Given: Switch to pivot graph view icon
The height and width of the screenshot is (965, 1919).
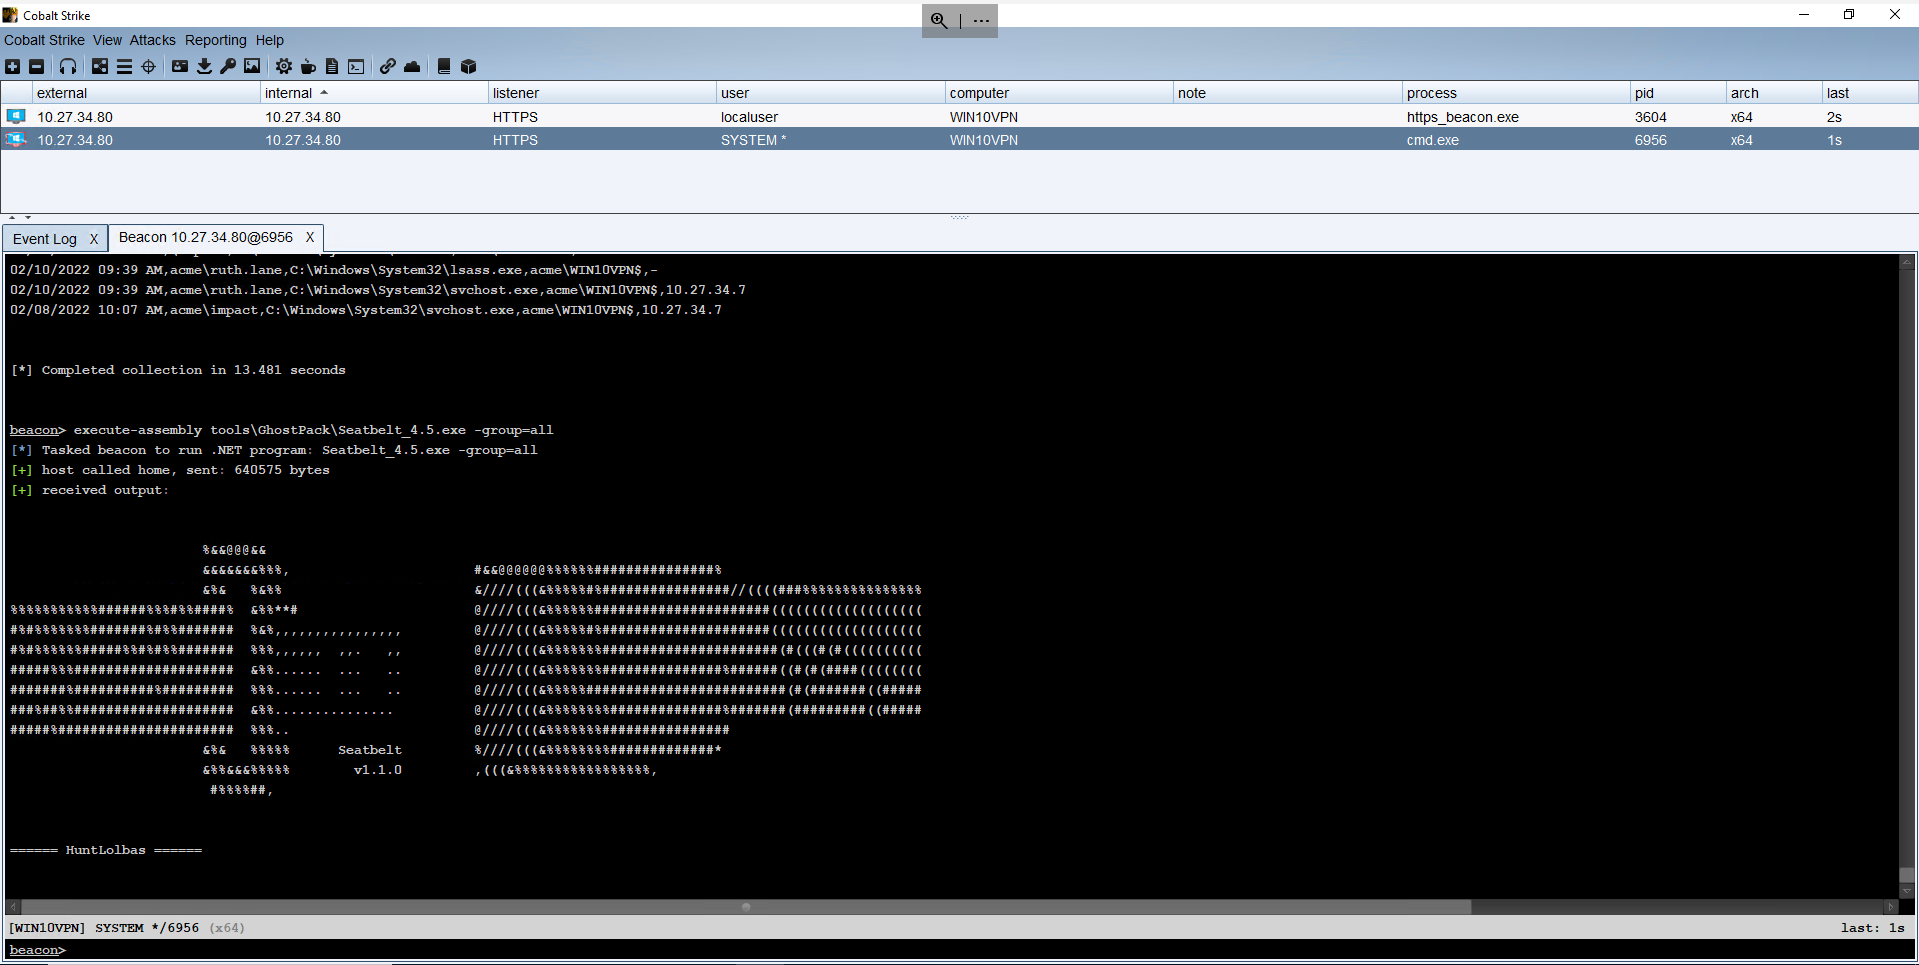Looking at the screenshot, I should tap(100, 66).
